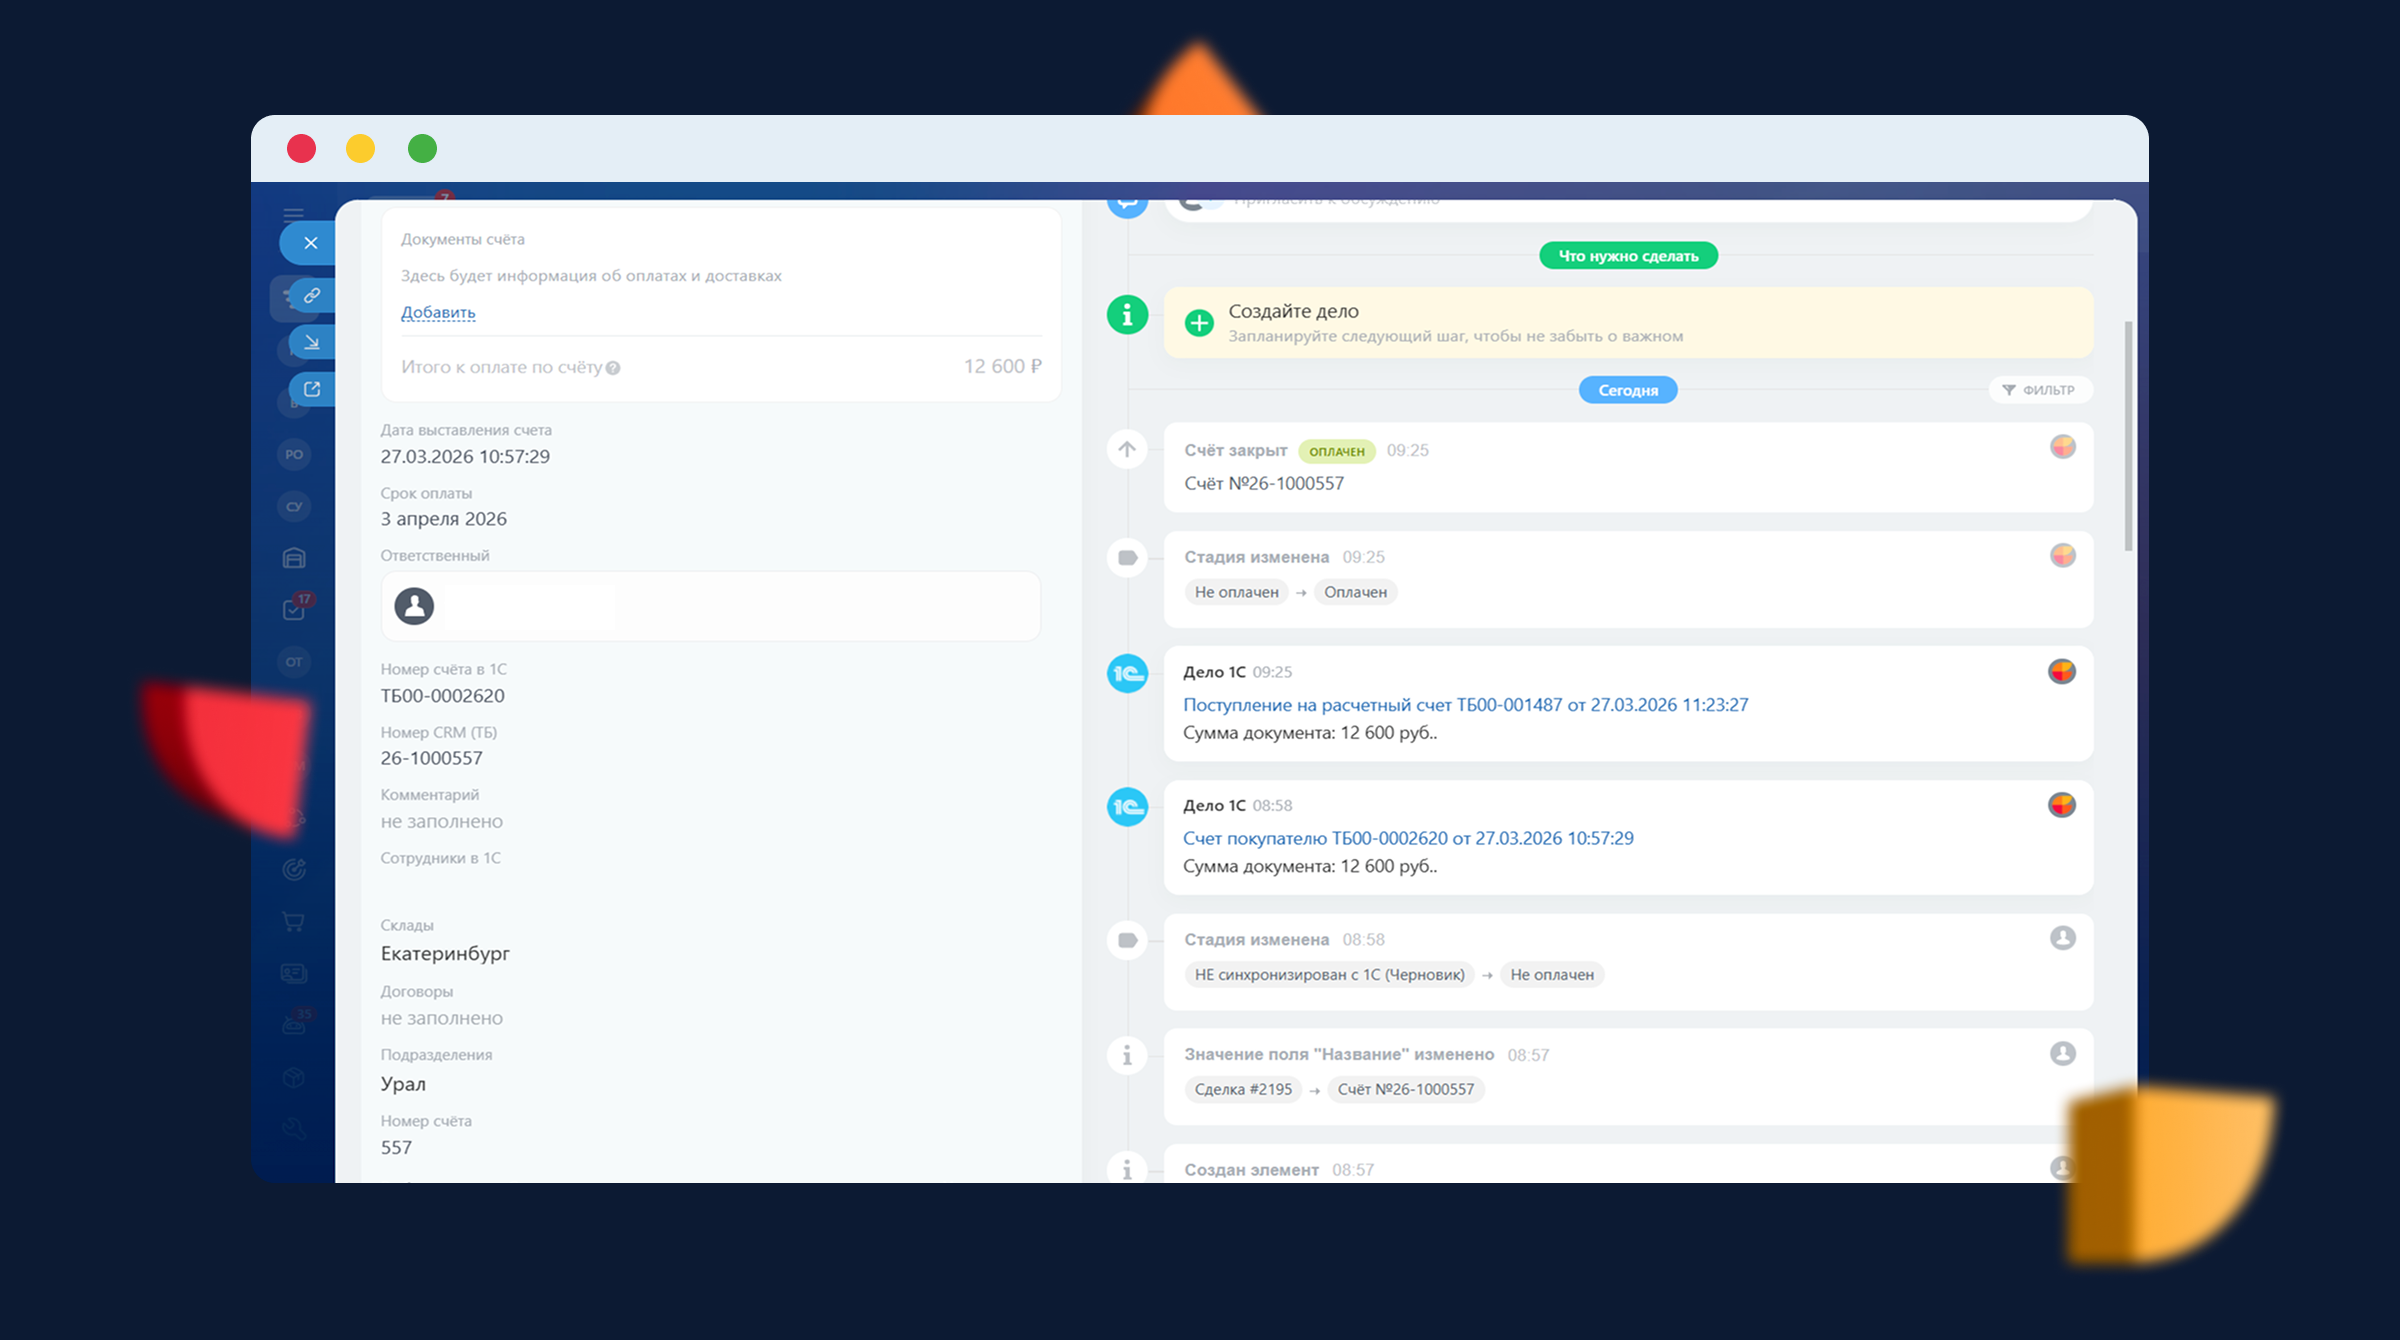Click the Сегодня date label
This screenshot has height=1340, width=2400.
tap(1628, 390)
